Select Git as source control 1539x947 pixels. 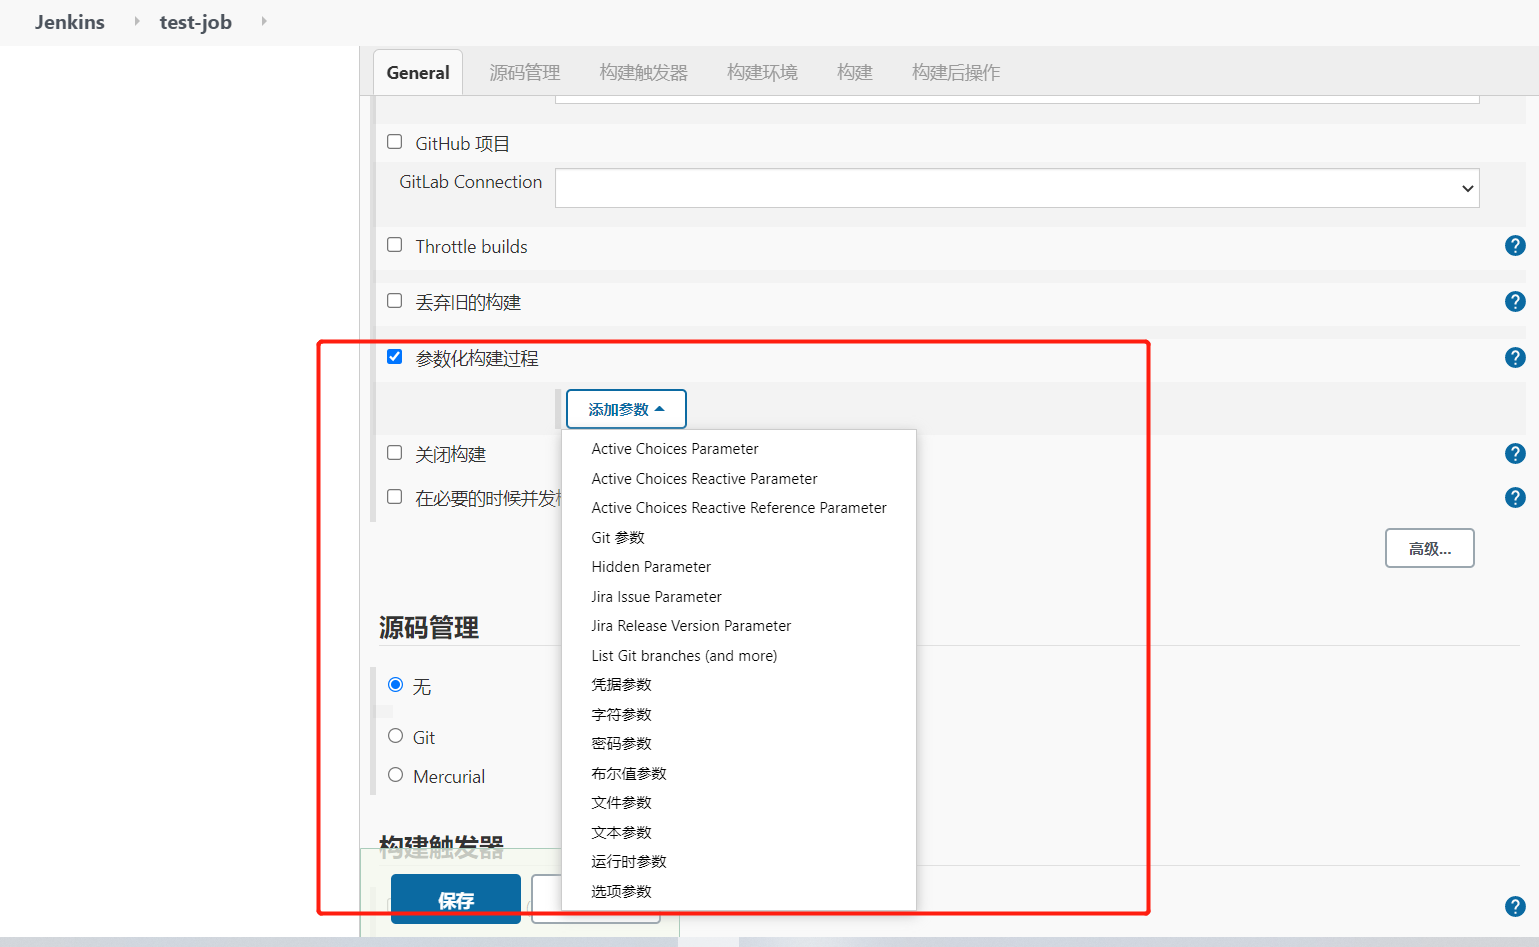(x=396, y=736)
